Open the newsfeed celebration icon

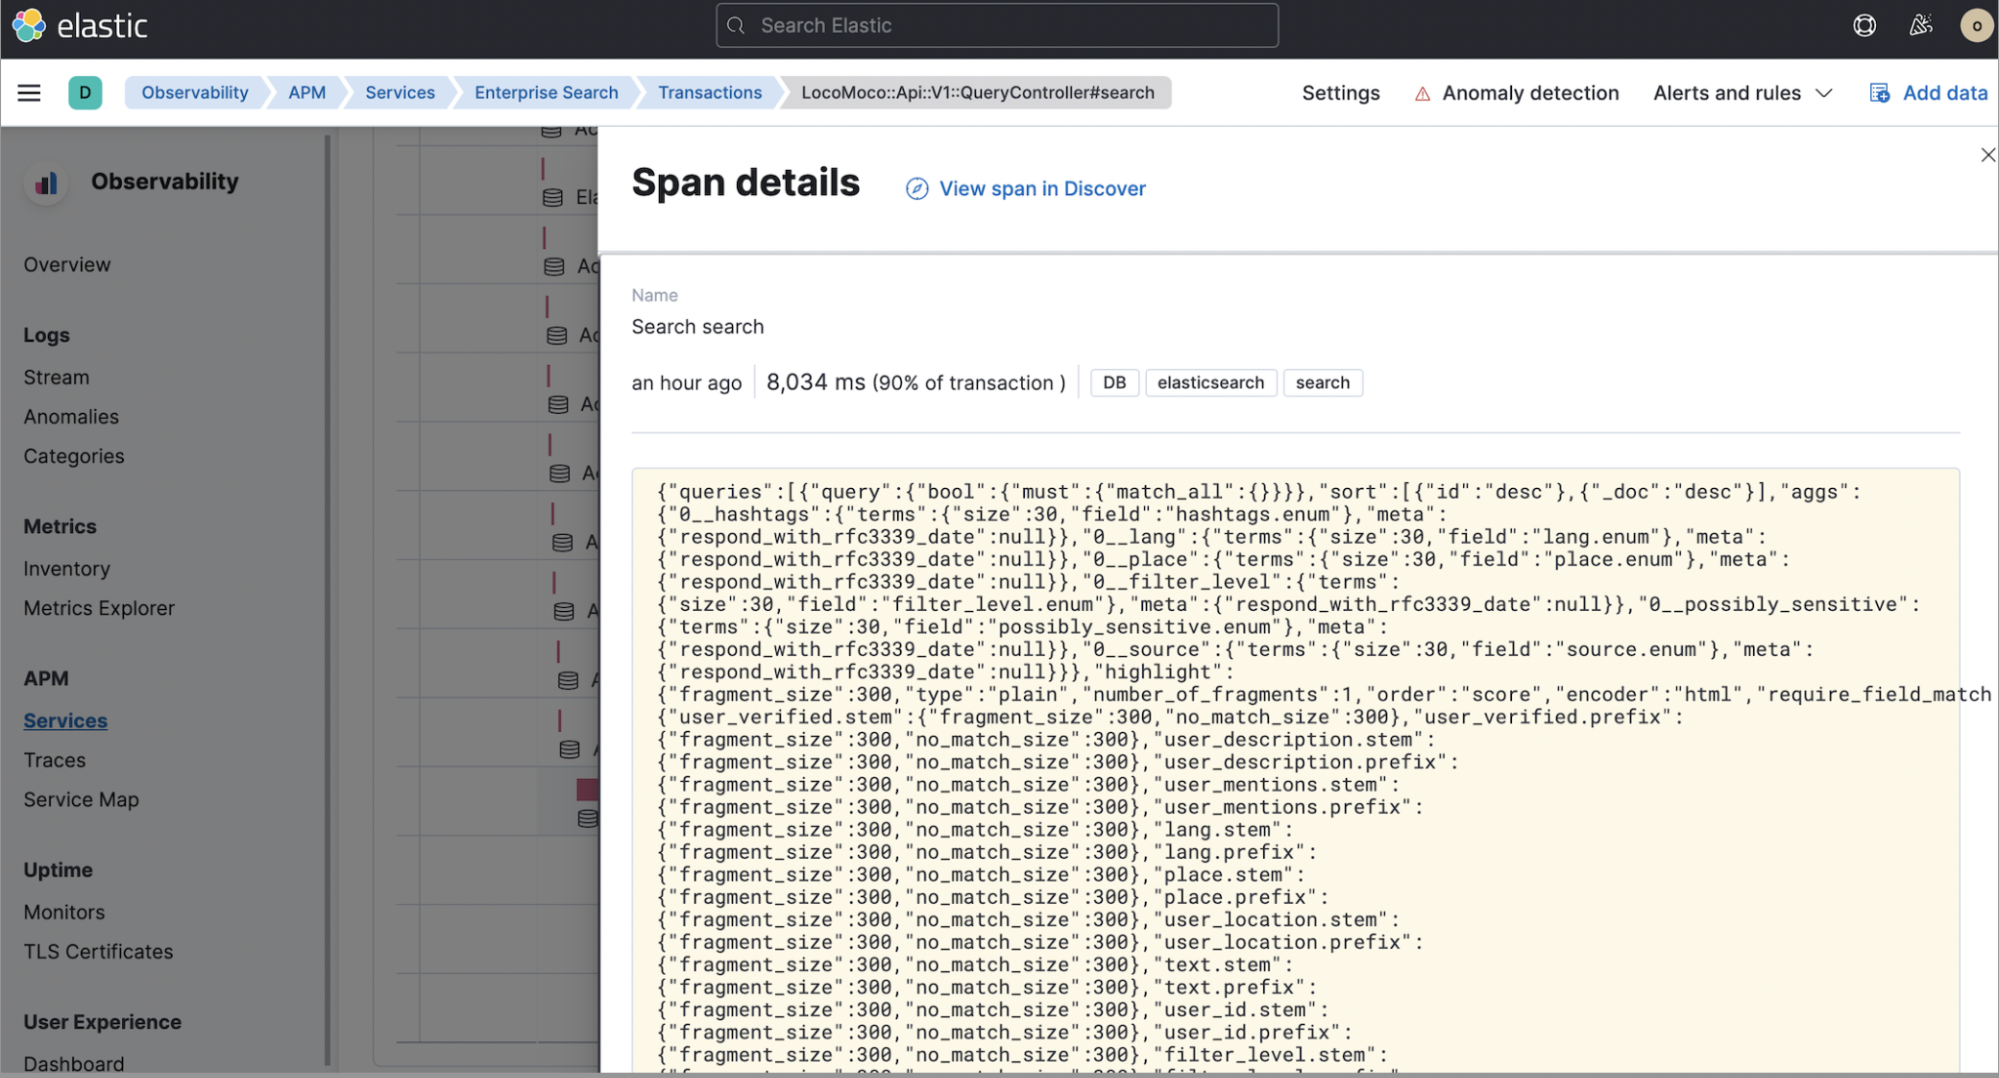(x=1921, y=26)
